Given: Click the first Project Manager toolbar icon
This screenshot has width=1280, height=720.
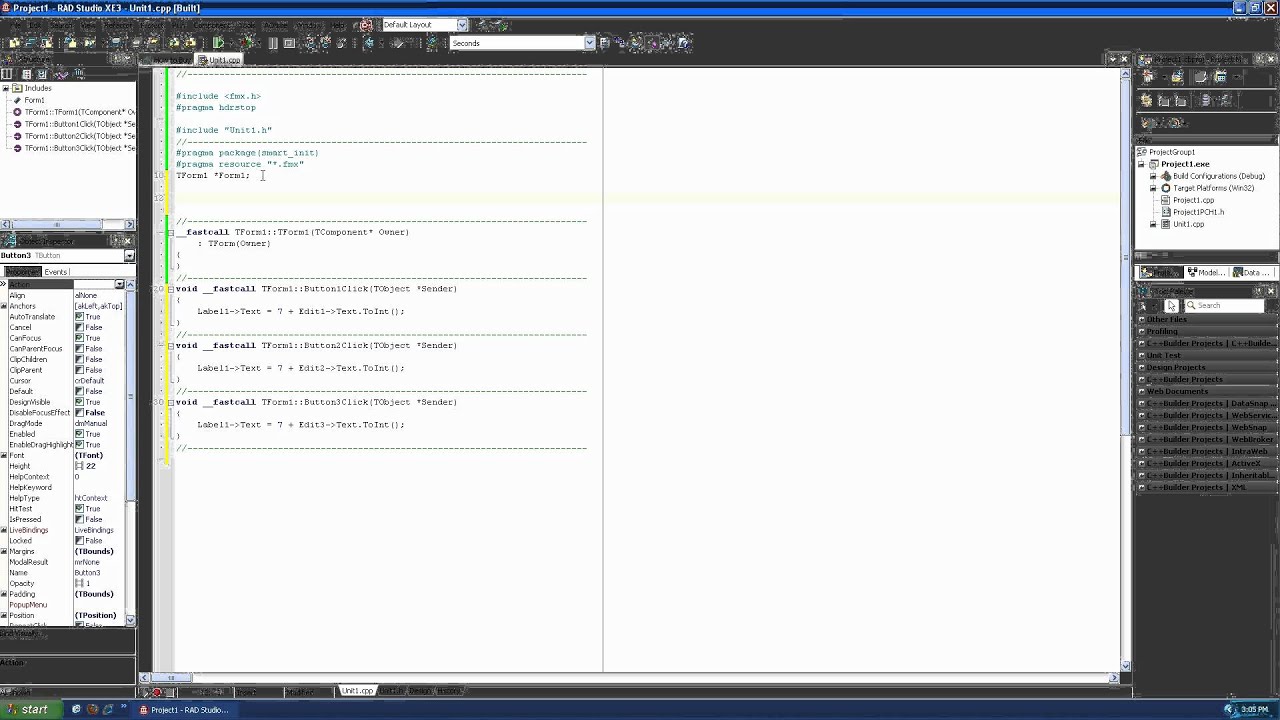Looking at the screenshot, I should (x=1149, y=77).
